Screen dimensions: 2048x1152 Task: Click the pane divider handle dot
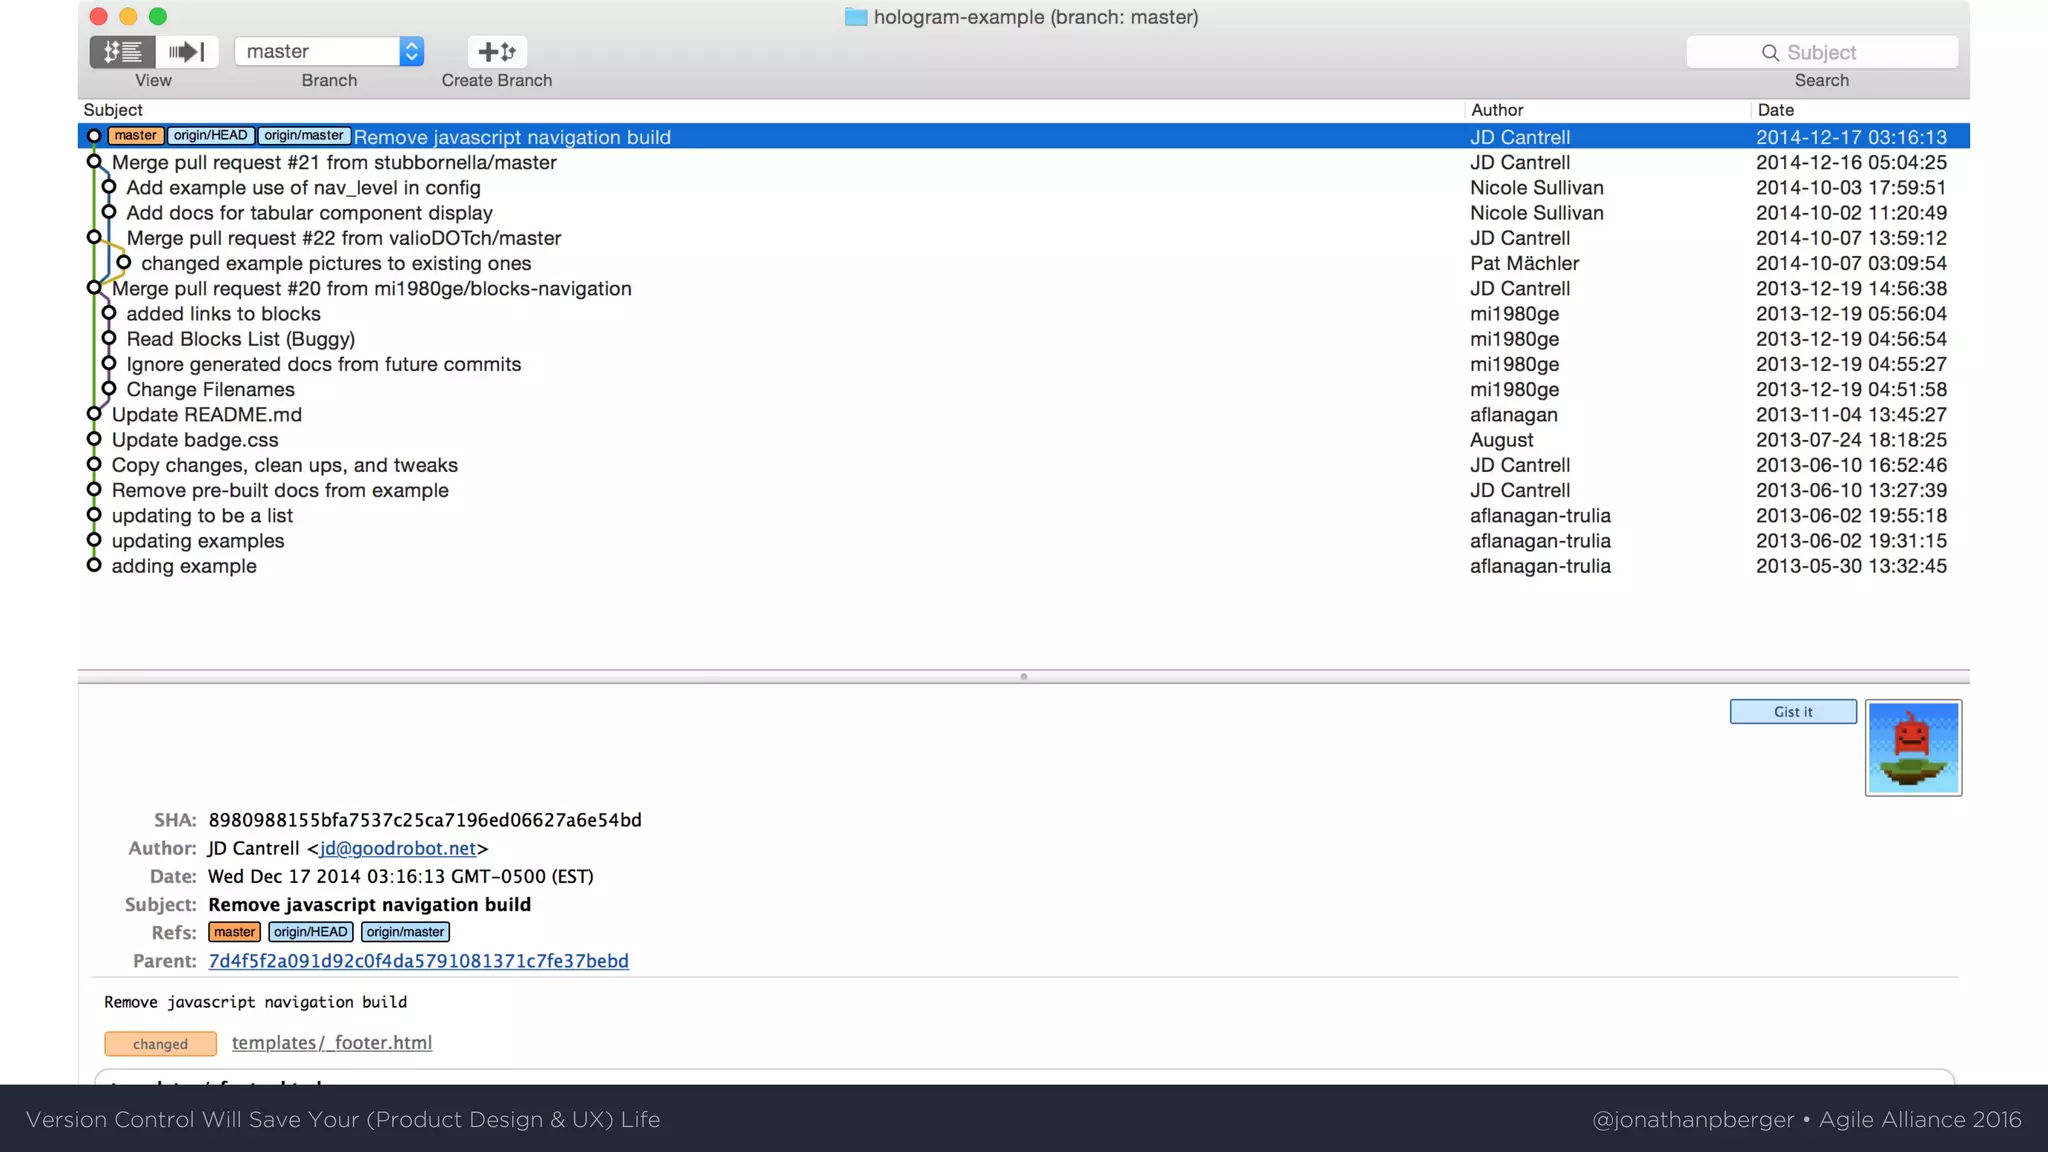coord(1023,677)
